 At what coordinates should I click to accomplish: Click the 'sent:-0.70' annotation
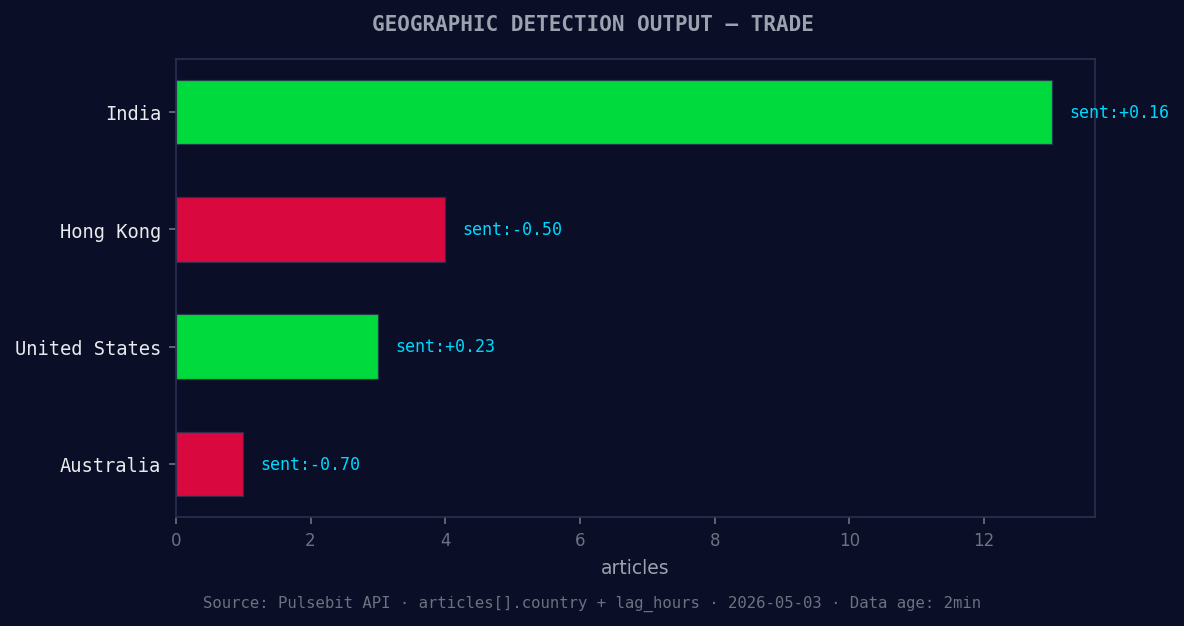(310, 464)
